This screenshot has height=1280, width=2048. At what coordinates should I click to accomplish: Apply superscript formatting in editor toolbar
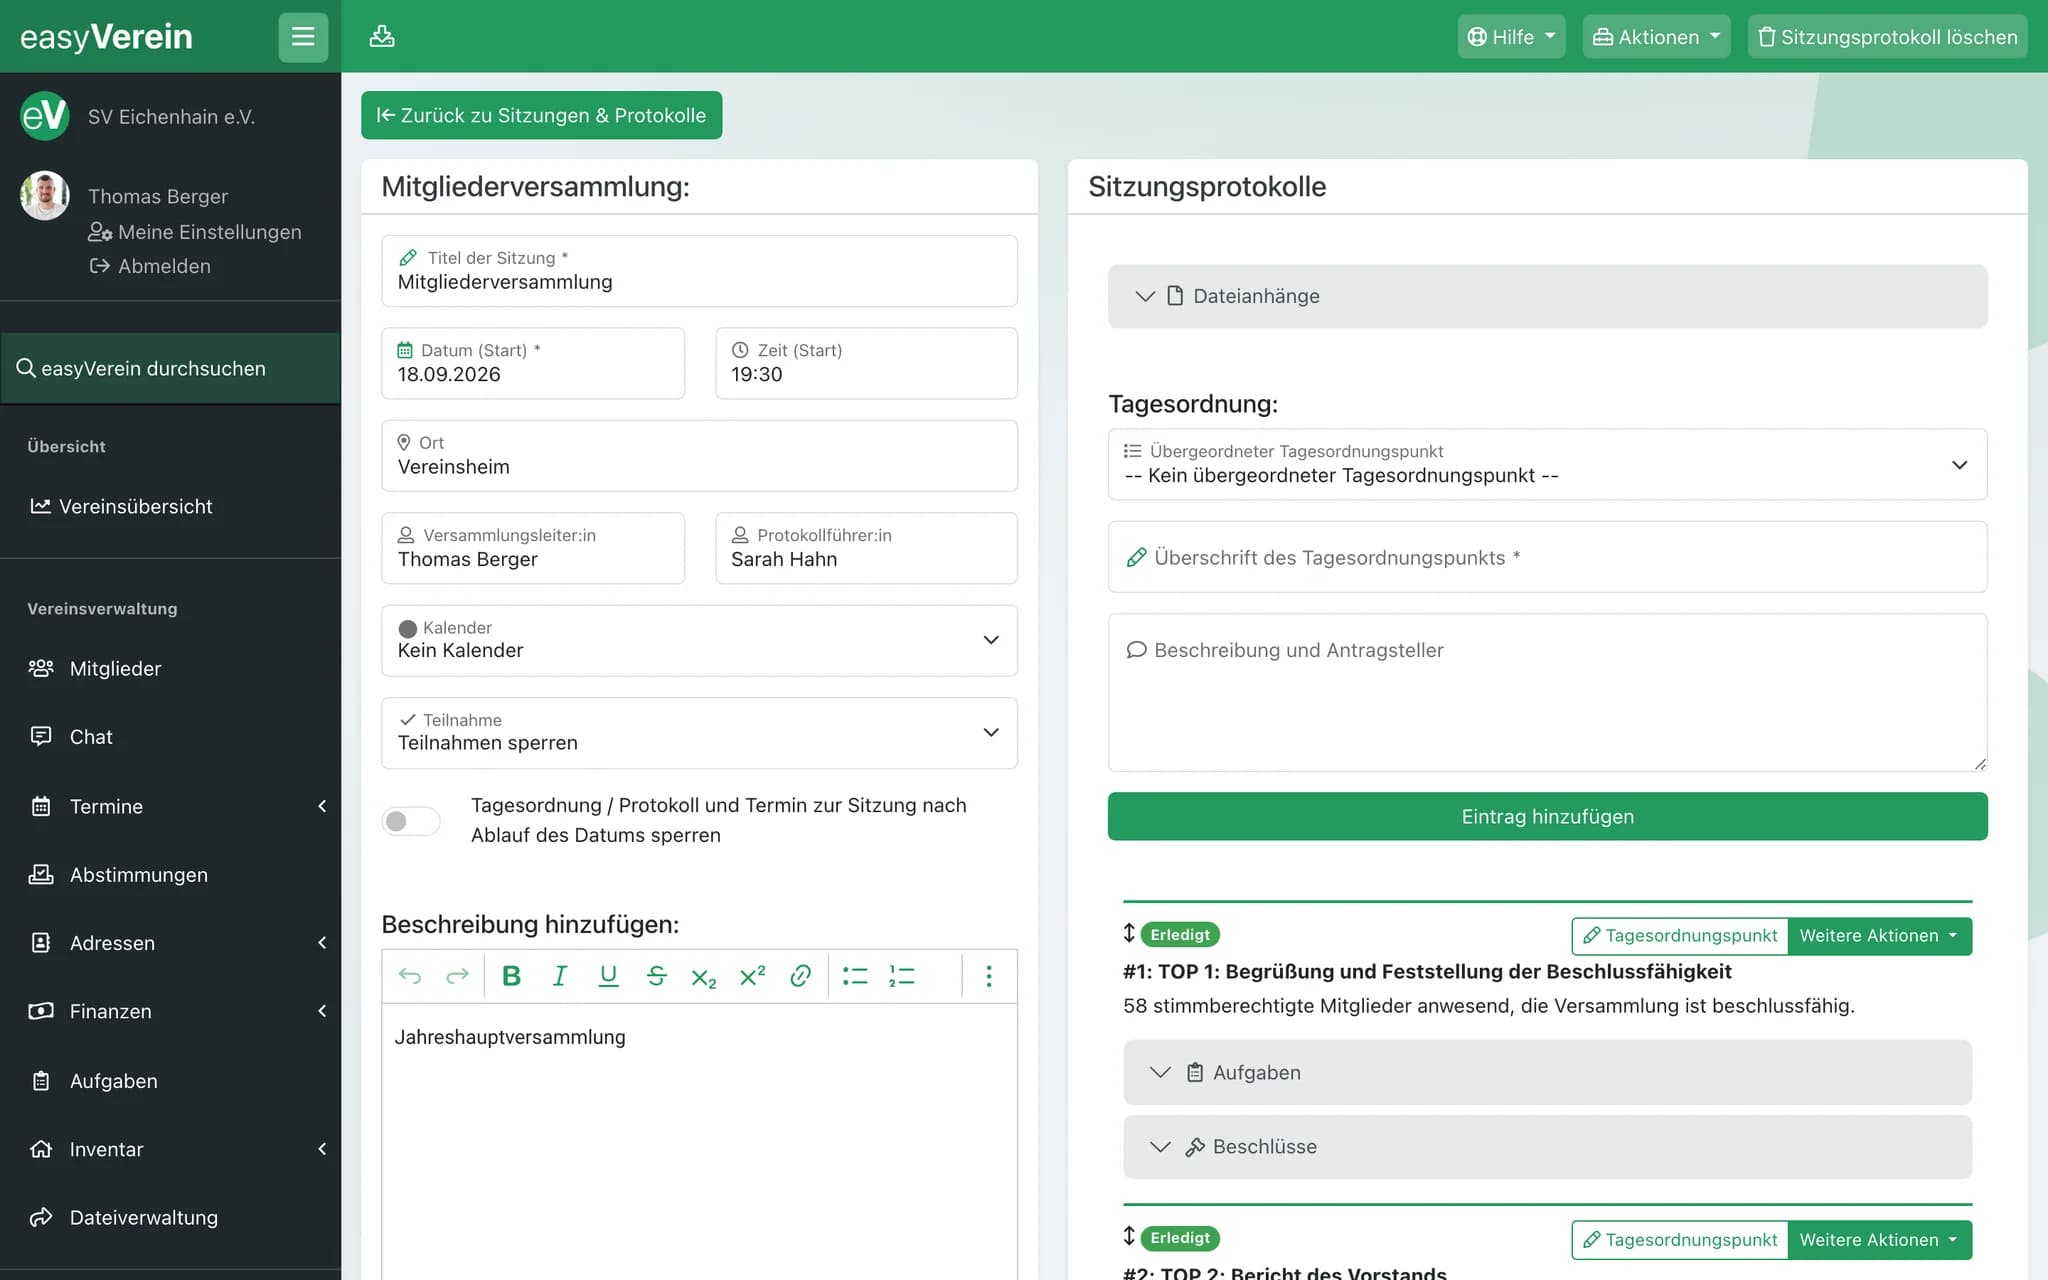(752, 976)
